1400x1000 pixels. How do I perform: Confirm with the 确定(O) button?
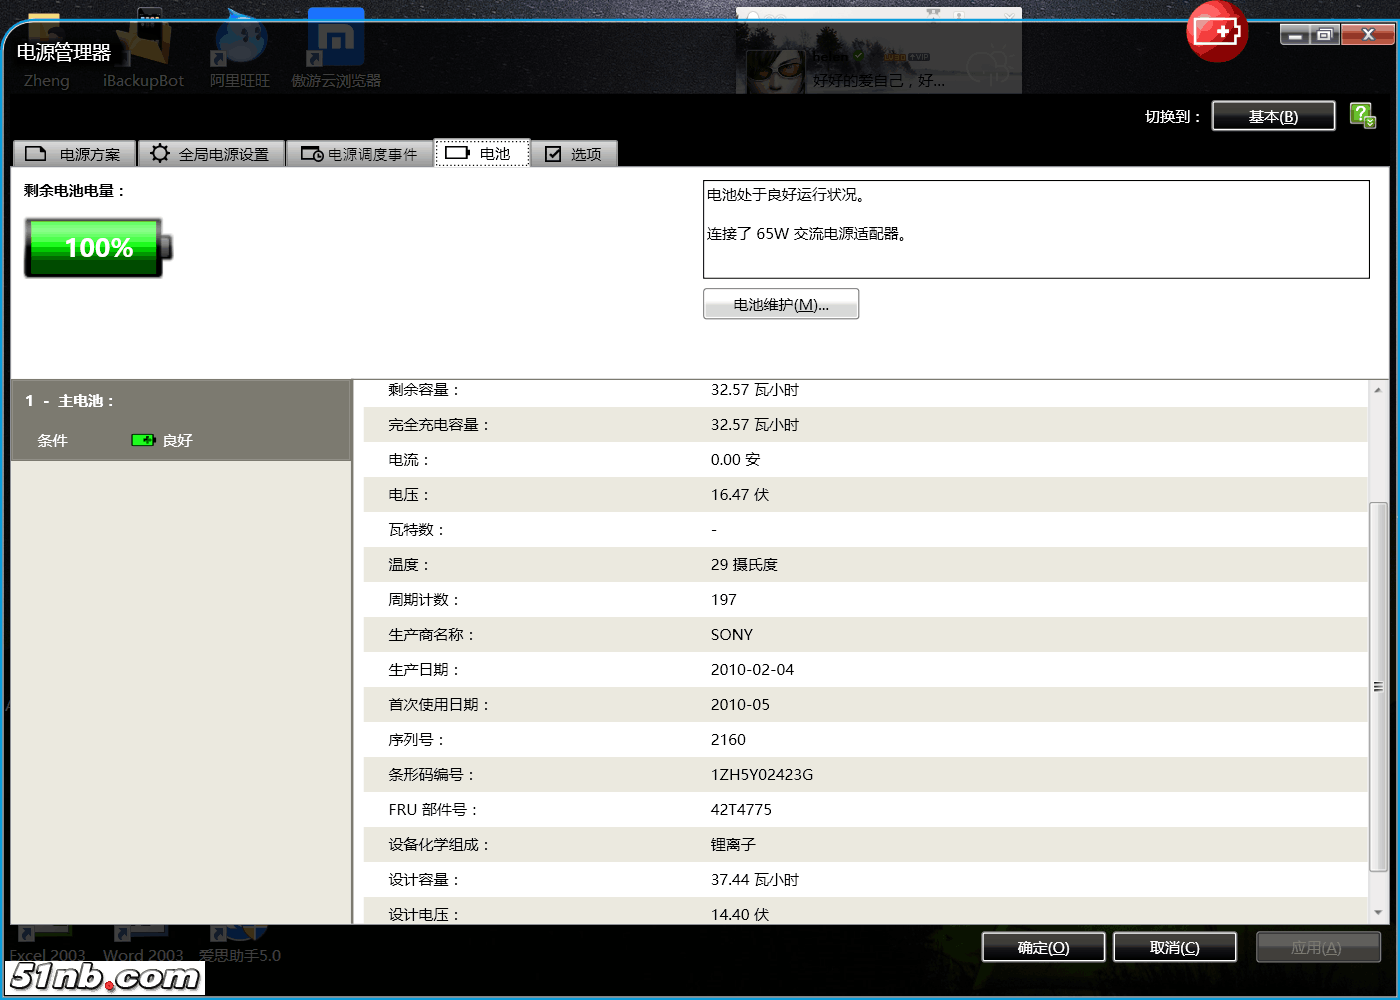coord(1043,947)
